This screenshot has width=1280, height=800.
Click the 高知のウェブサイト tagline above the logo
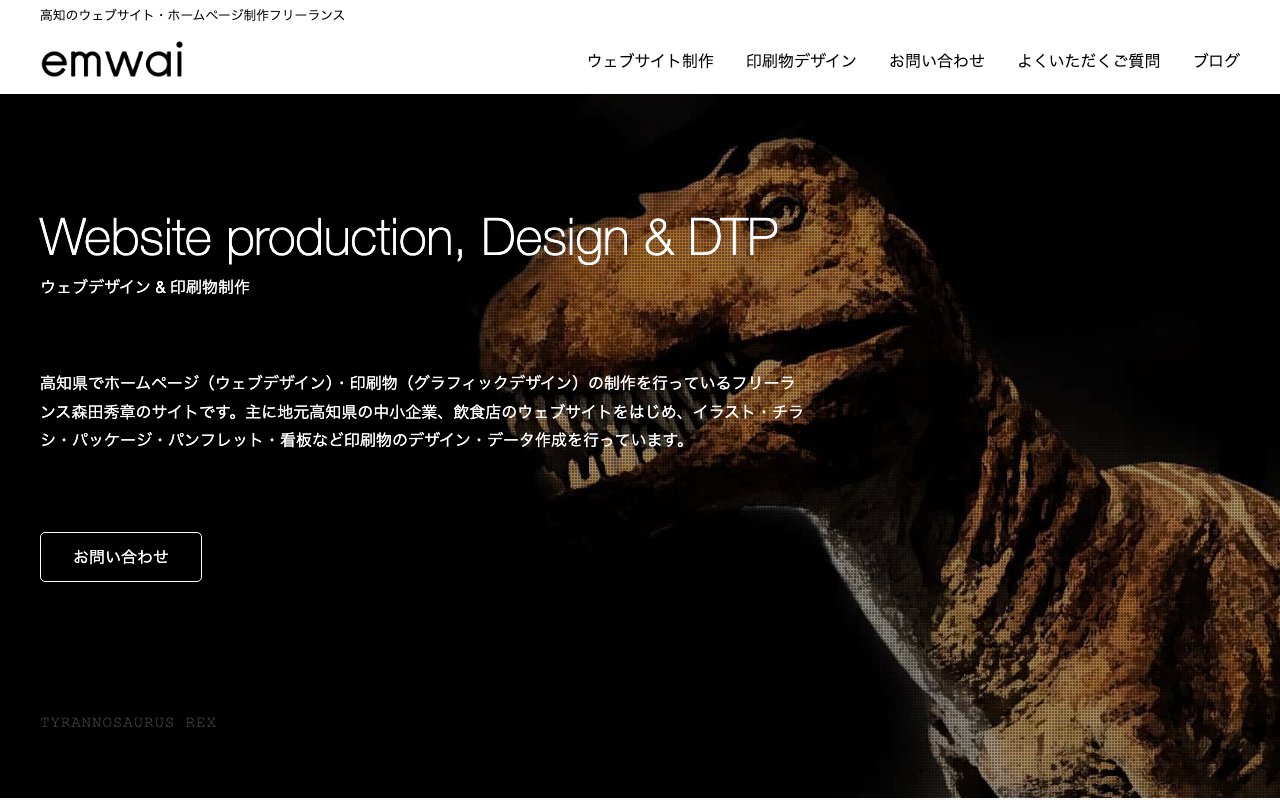click(x=193, y=15)
